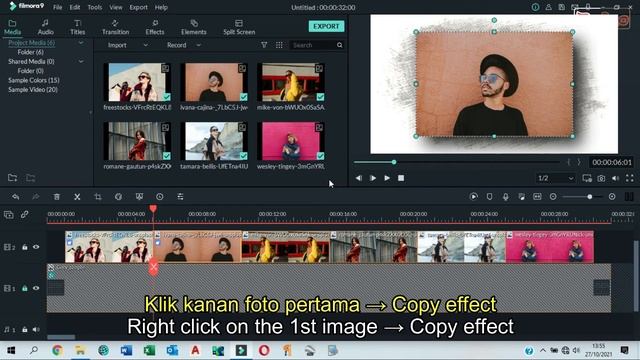Screen dimensions: 640x360
Task: Toggle lock on video track 2
Action: point(25,247)
